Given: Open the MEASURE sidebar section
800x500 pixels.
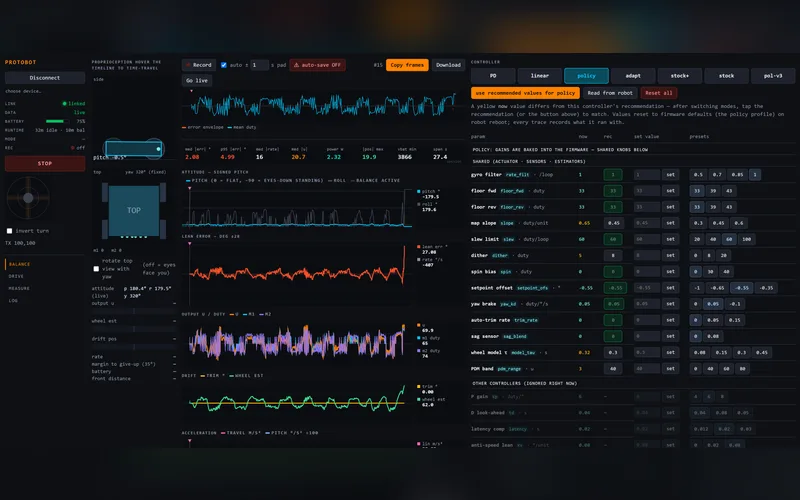Looking at the screenshot, I should 19,288.
